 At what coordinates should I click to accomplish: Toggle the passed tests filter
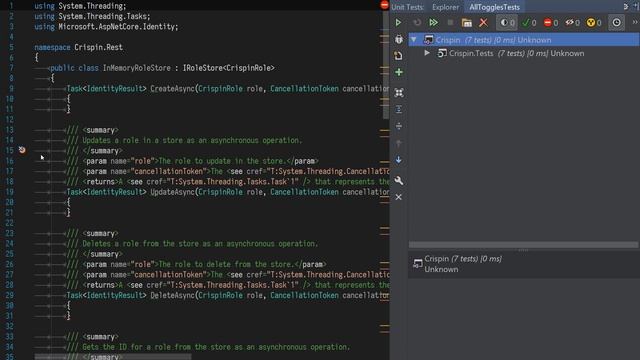tap(529, 23)
